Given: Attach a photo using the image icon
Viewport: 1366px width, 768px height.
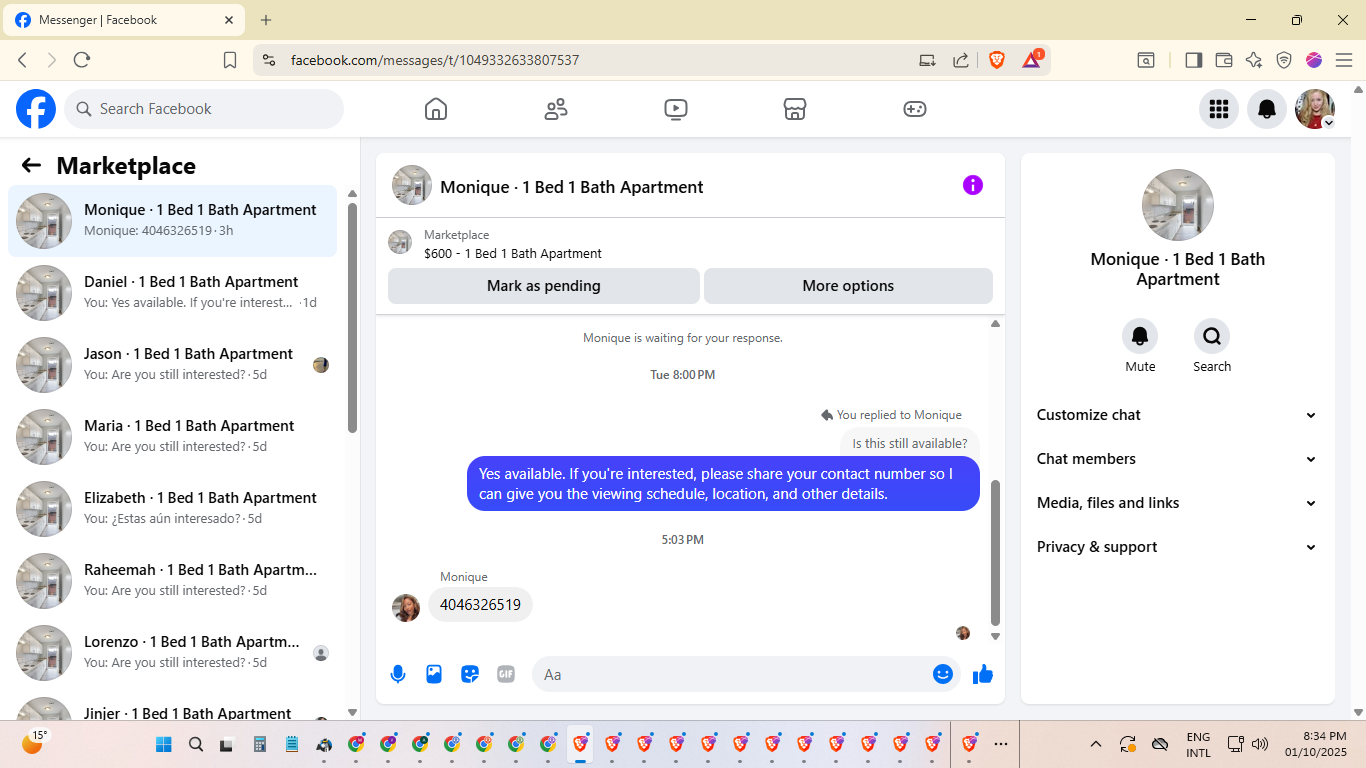Looking at the screenshot, I should [434, 674].
